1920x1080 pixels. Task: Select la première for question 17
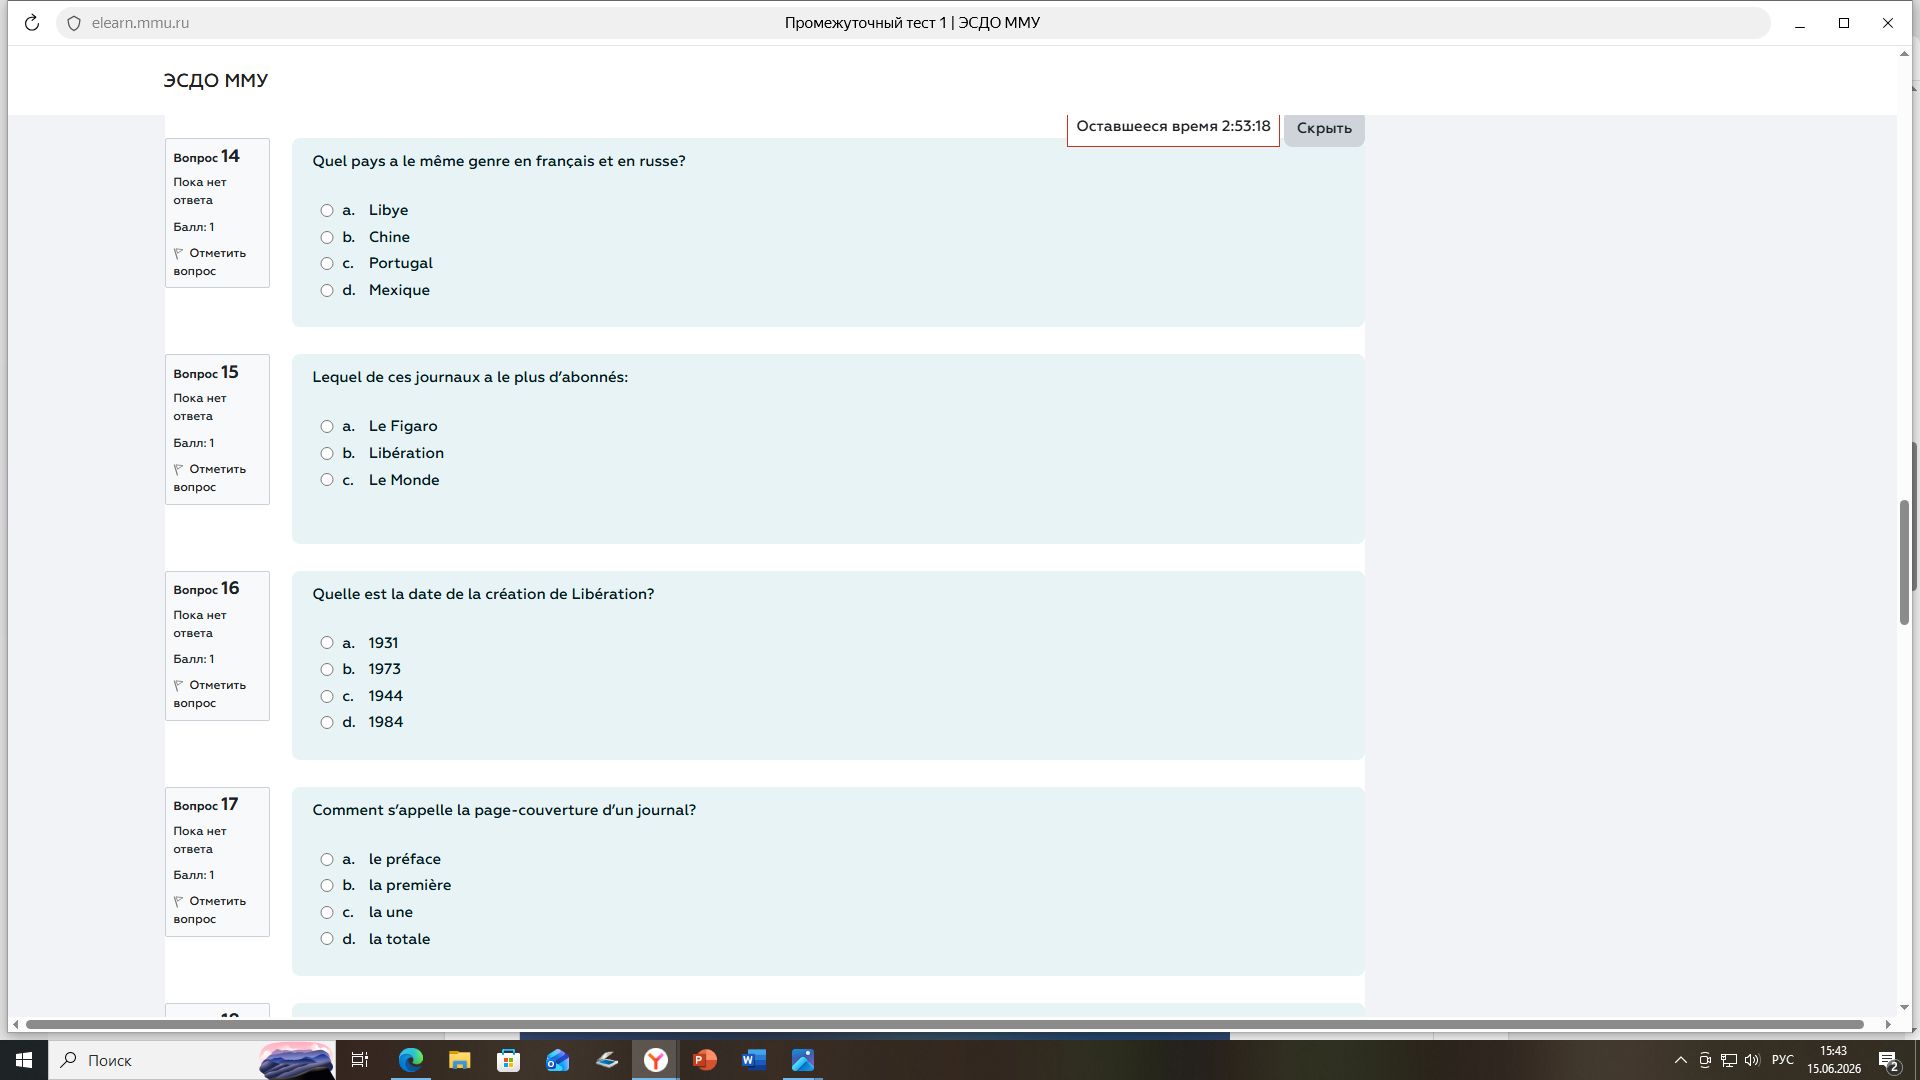pyautogui.click(x=327, y=886)
